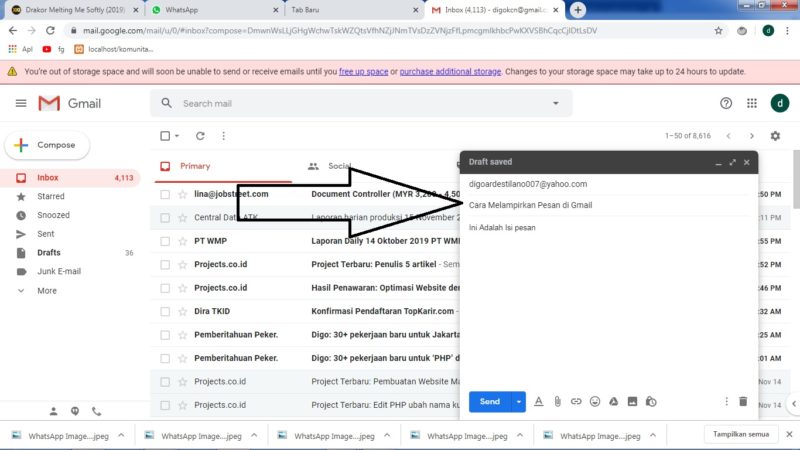This screenshot has height=450, width=800.
Task: Expand the last WhatsApp Image download options
Action: 653,436
